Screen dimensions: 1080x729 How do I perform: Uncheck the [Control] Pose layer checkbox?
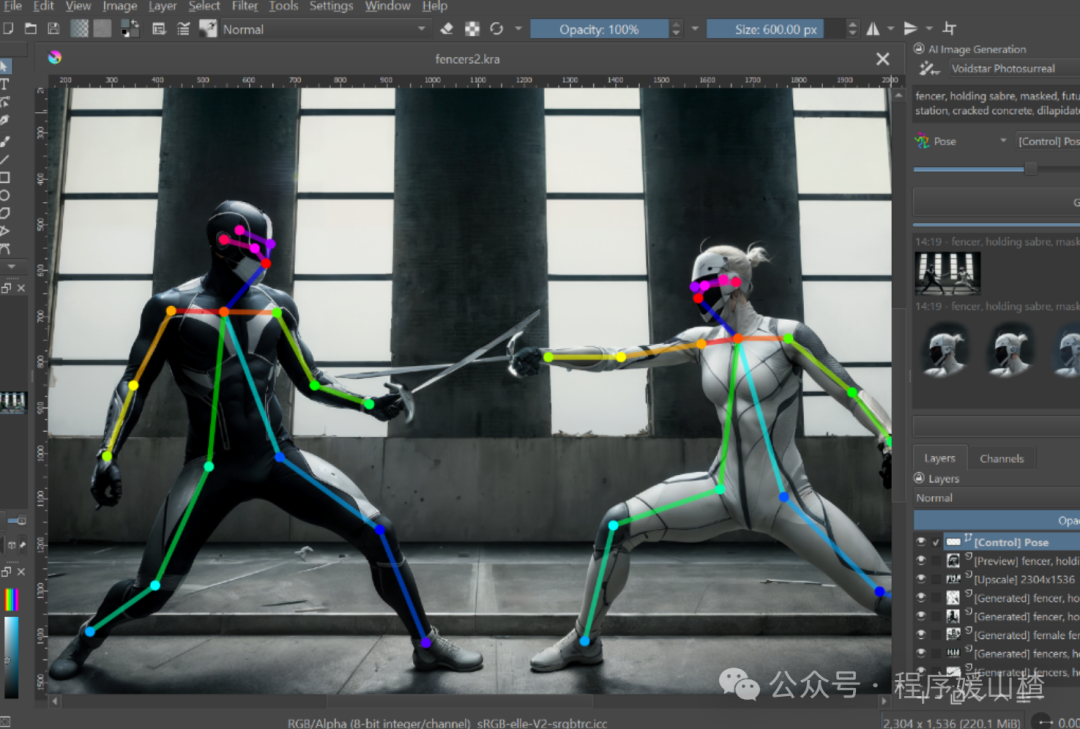936,542
